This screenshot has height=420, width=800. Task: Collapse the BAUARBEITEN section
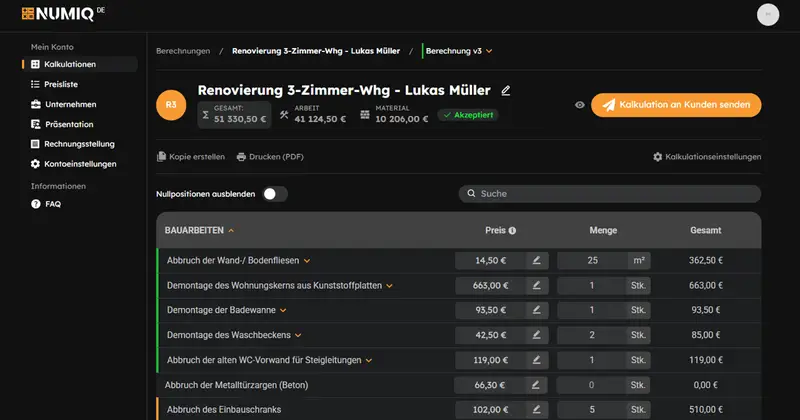231,231
